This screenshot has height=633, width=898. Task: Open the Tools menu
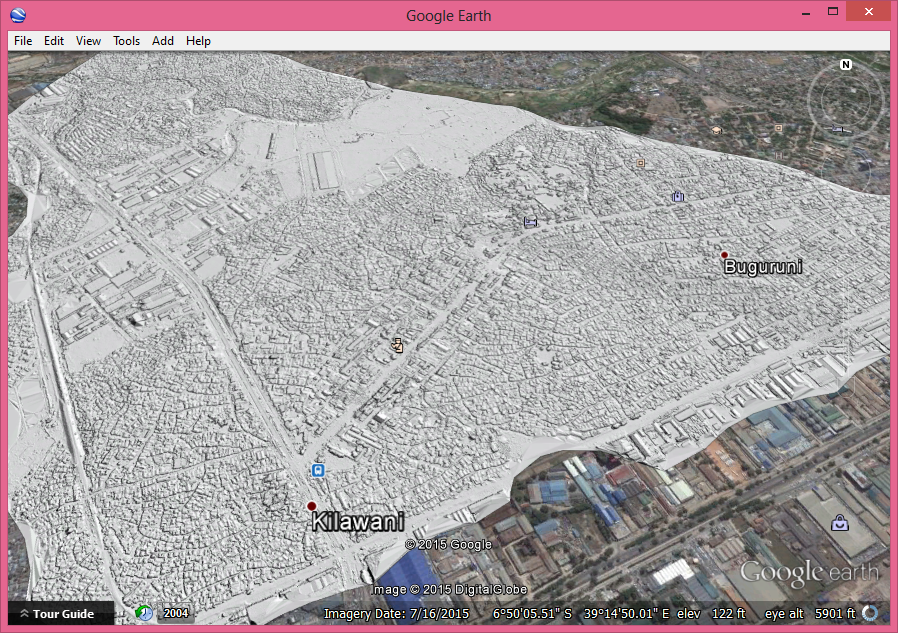[x=127, y=41]
